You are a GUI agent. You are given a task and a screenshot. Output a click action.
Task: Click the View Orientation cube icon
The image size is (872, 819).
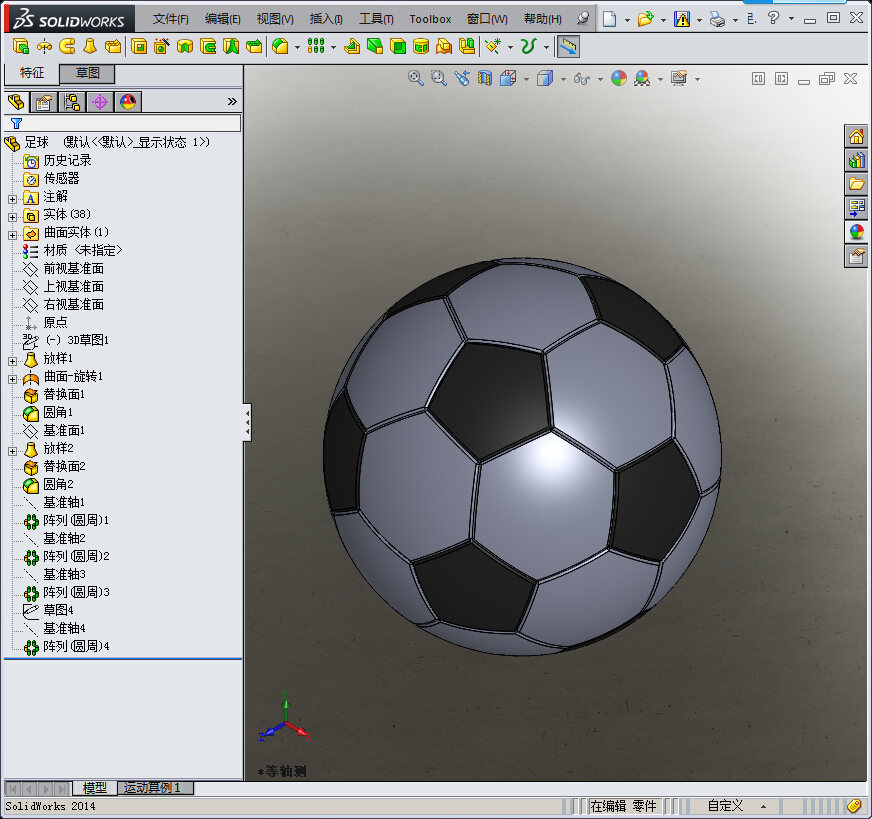point(508,78)
